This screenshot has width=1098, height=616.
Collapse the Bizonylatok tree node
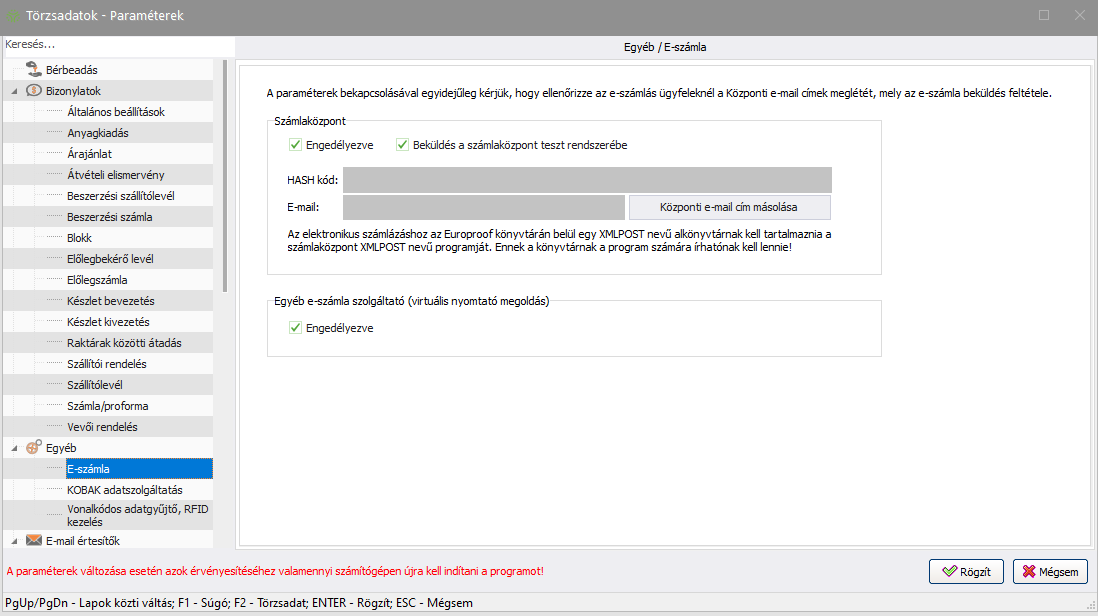[x=14, y=91]
